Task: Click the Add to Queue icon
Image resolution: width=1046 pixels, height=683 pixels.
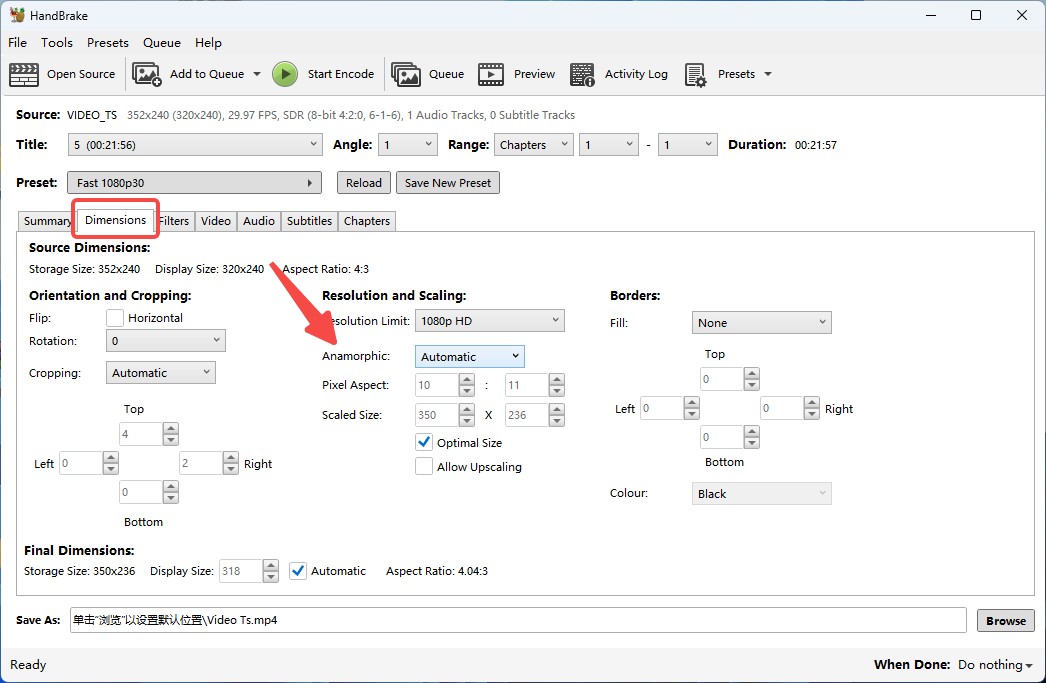Action: tap(147, 74)
